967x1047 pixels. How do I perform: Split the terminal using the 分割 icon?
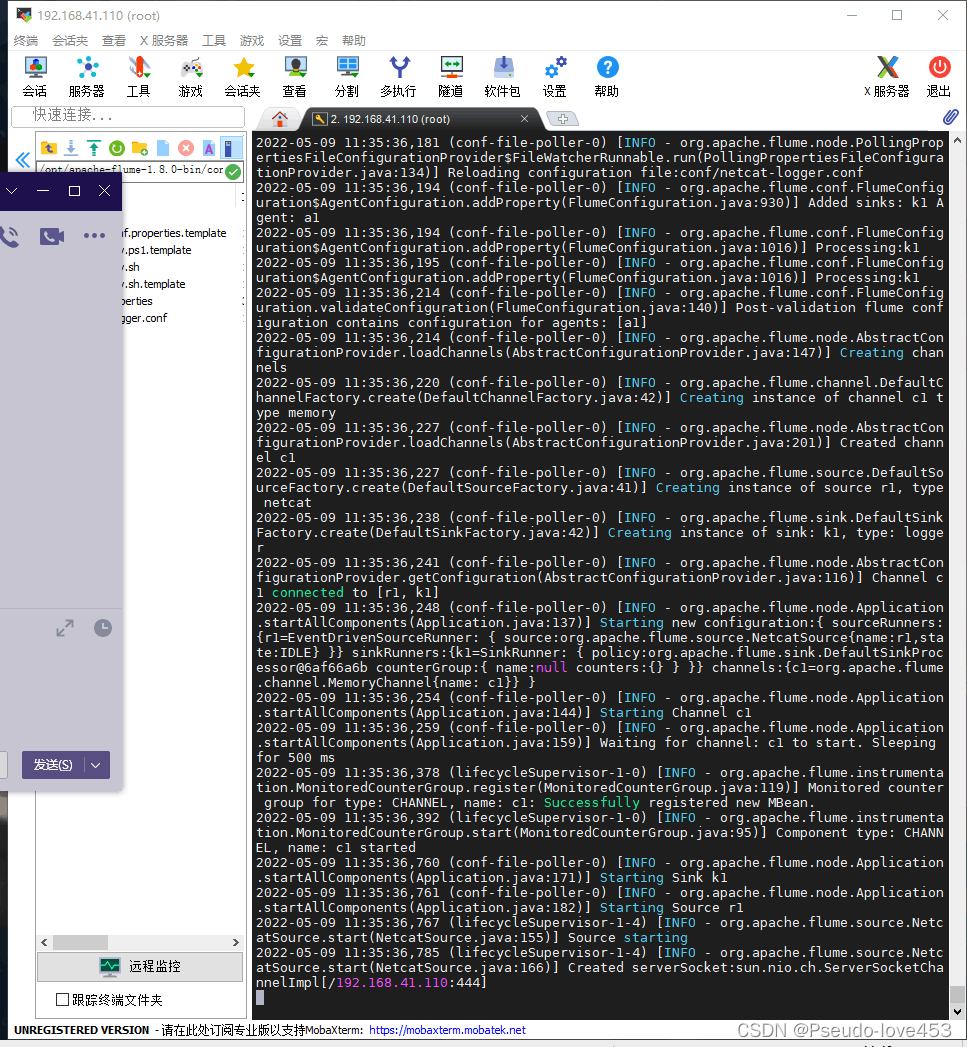point(348,75)
